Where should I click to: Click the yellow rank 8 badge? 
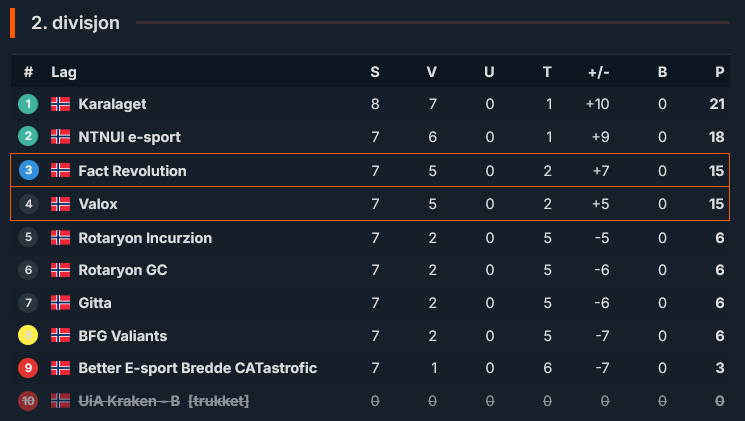(28, 335)
